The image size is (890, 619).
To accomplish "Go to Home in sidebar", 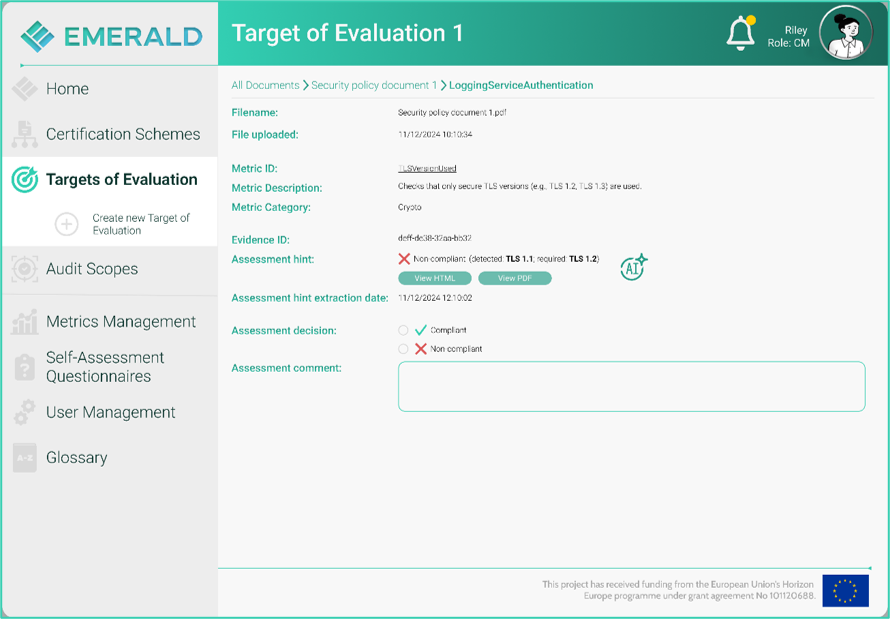I will point(67,89).
